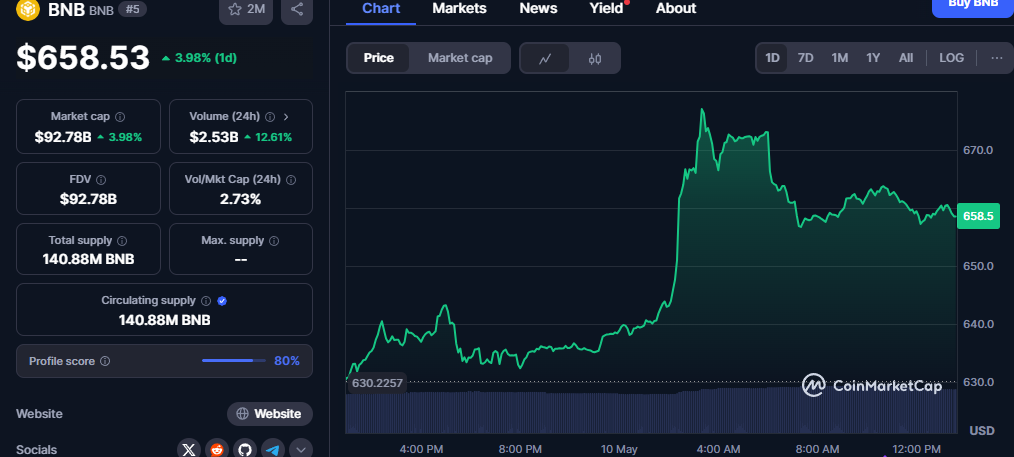Viewport: 1014px width, 457px height.
Task: Open Volume (24h) info icon
Action: tap(270, 117)
